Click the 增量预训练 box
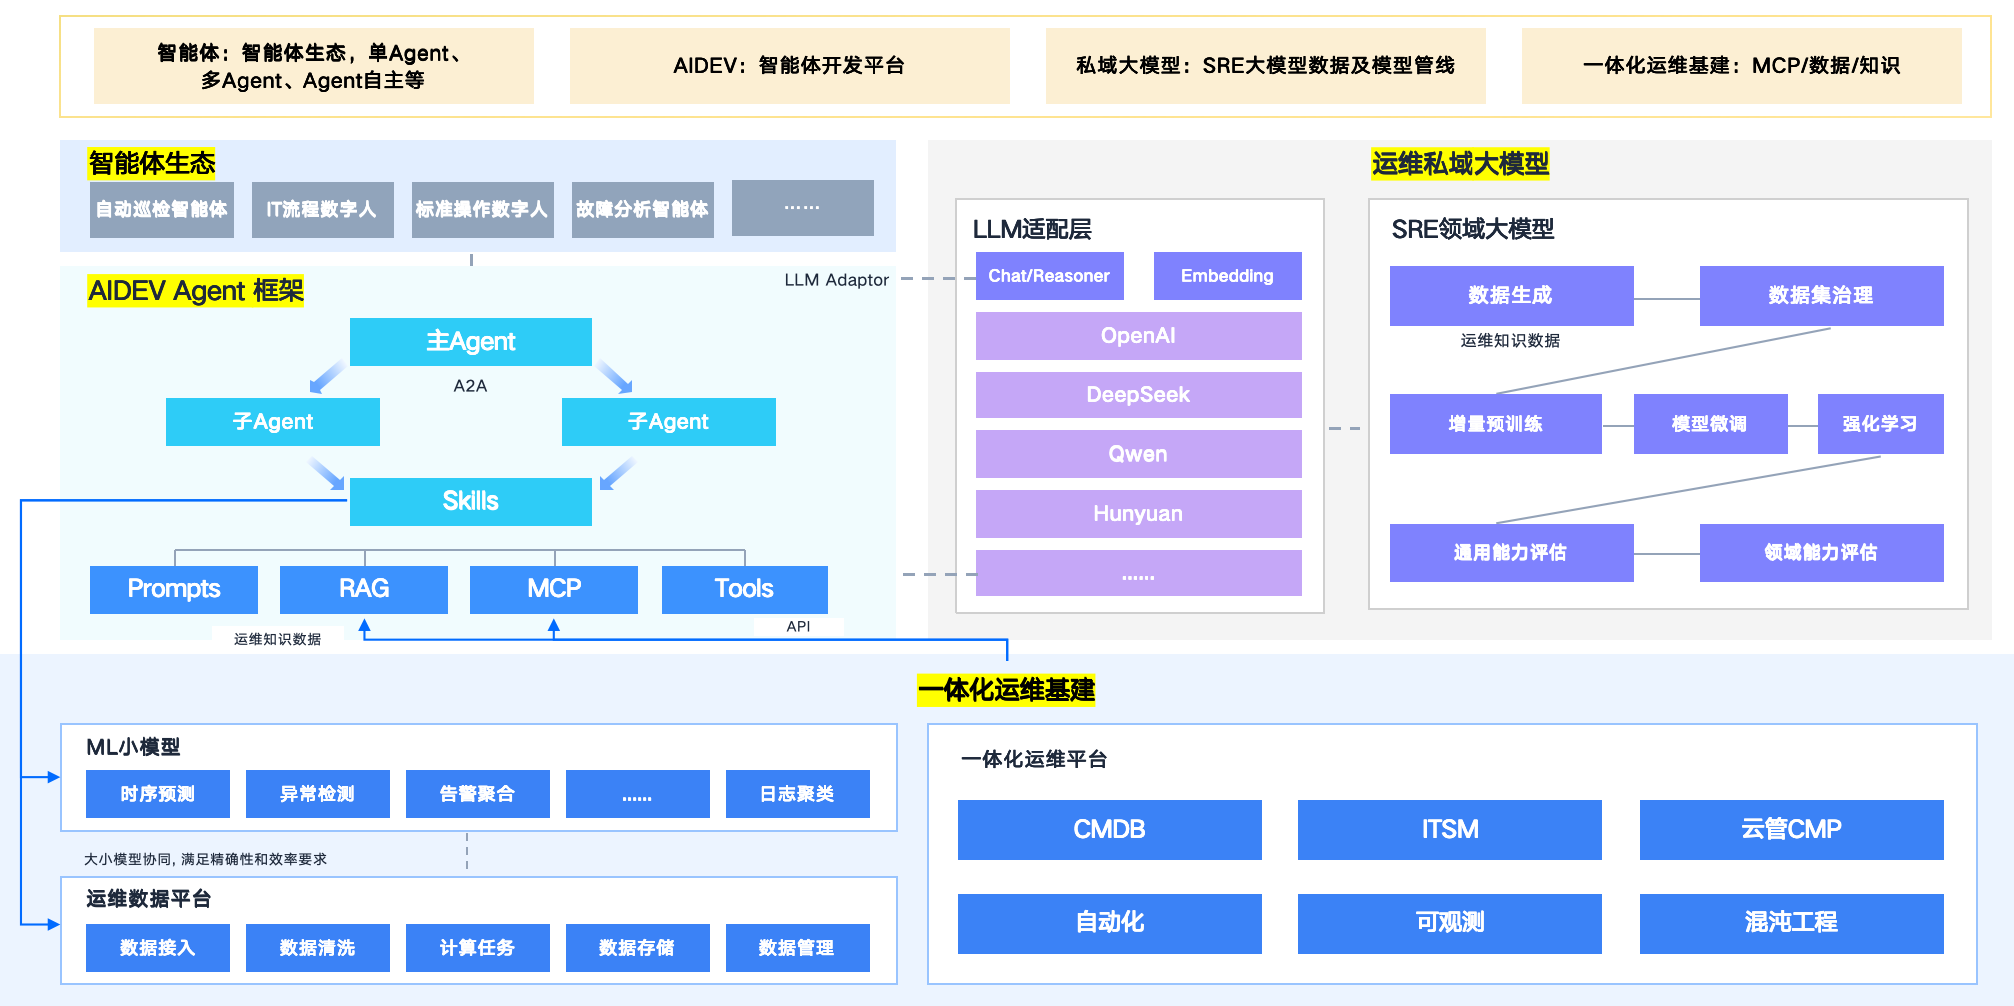The width and height of the screenshot is (2014, 1006). [1495, 424]
